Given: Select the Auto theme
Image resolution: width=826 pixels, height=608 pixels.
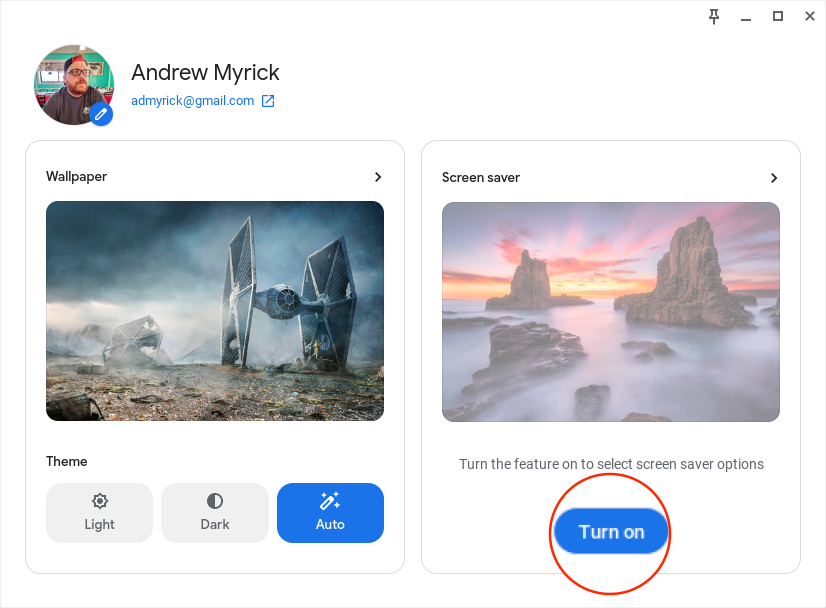Looking at the screenshot, I should click(330, 513).
